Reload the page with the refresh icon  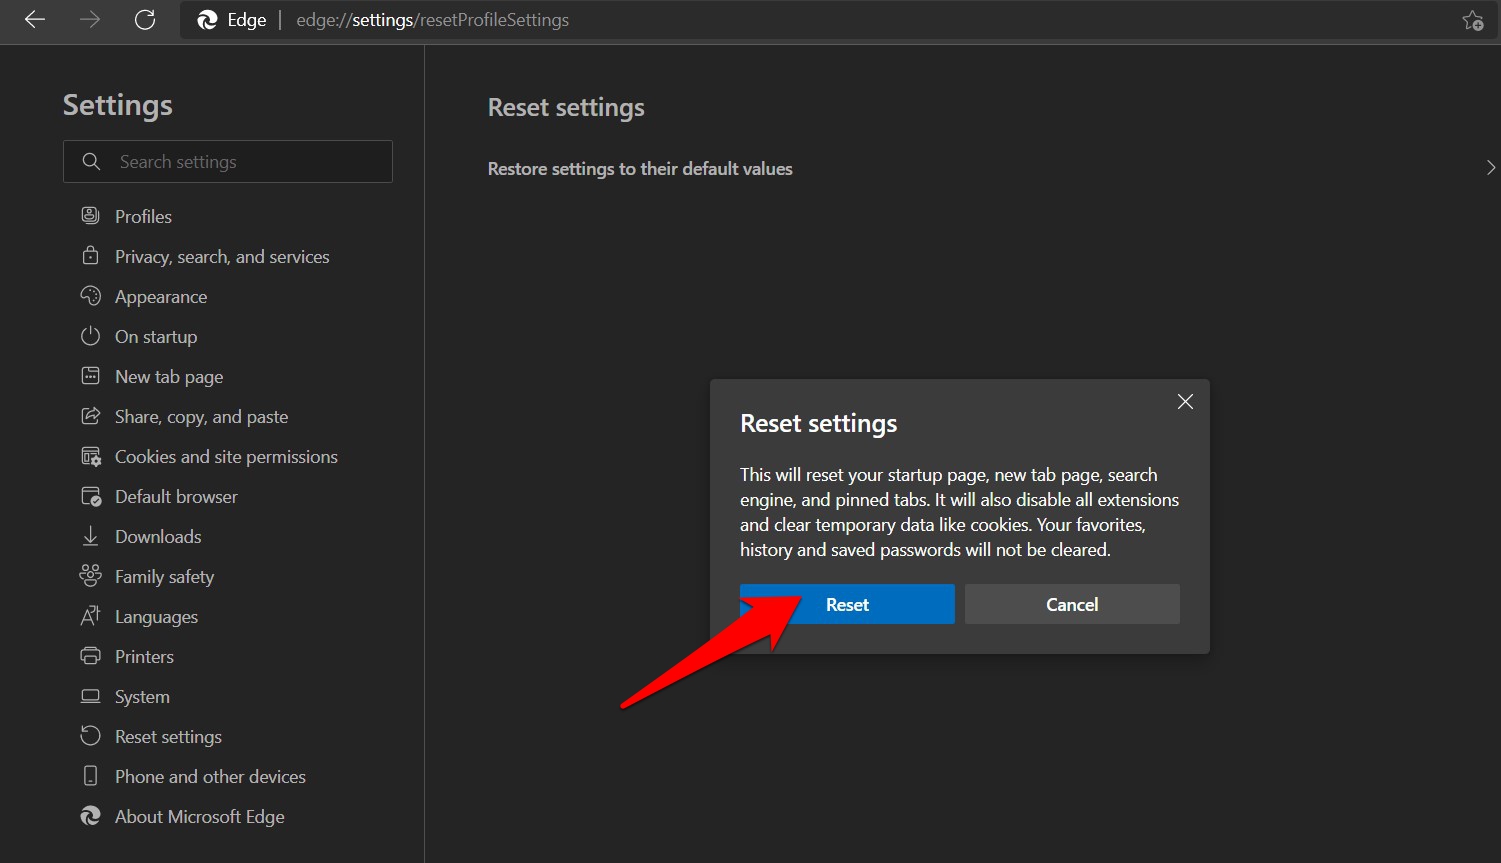coord(144,19)
